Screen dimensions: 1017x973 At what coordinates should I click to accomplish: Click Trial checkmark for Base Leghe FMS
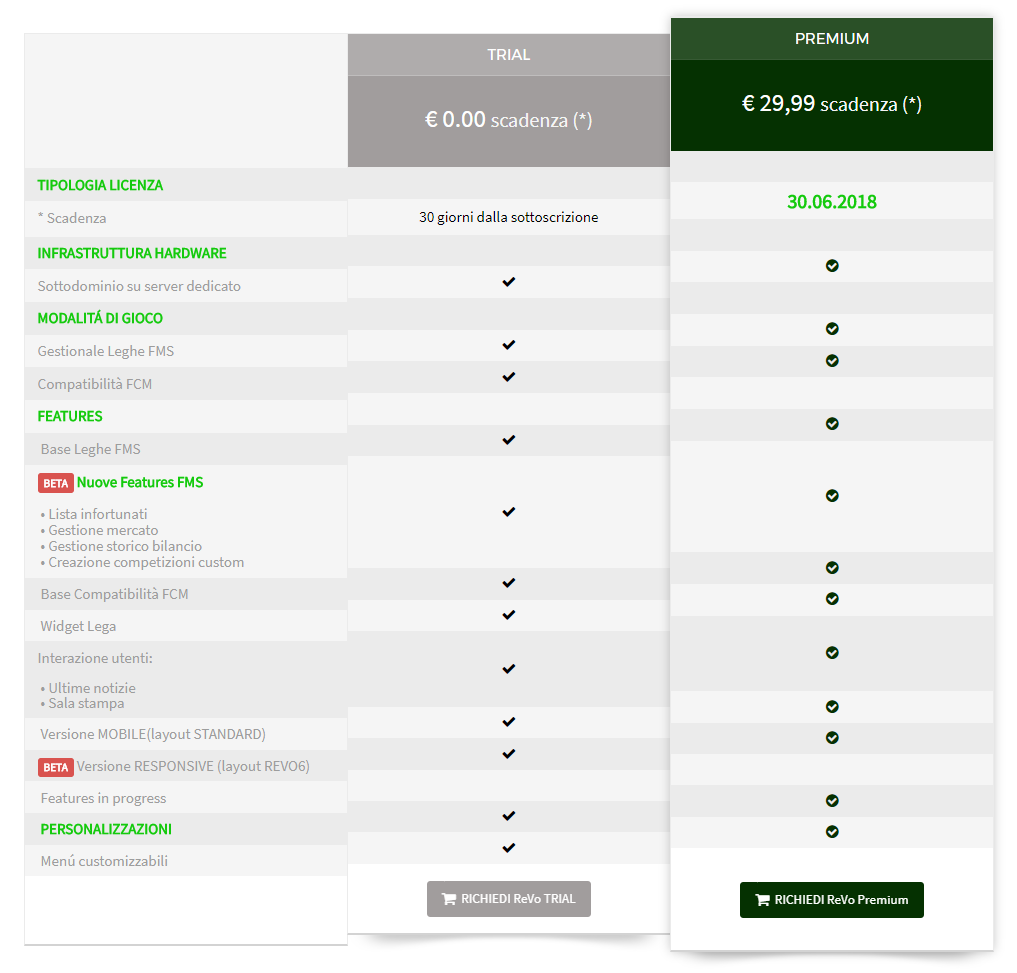click(508, 440)
